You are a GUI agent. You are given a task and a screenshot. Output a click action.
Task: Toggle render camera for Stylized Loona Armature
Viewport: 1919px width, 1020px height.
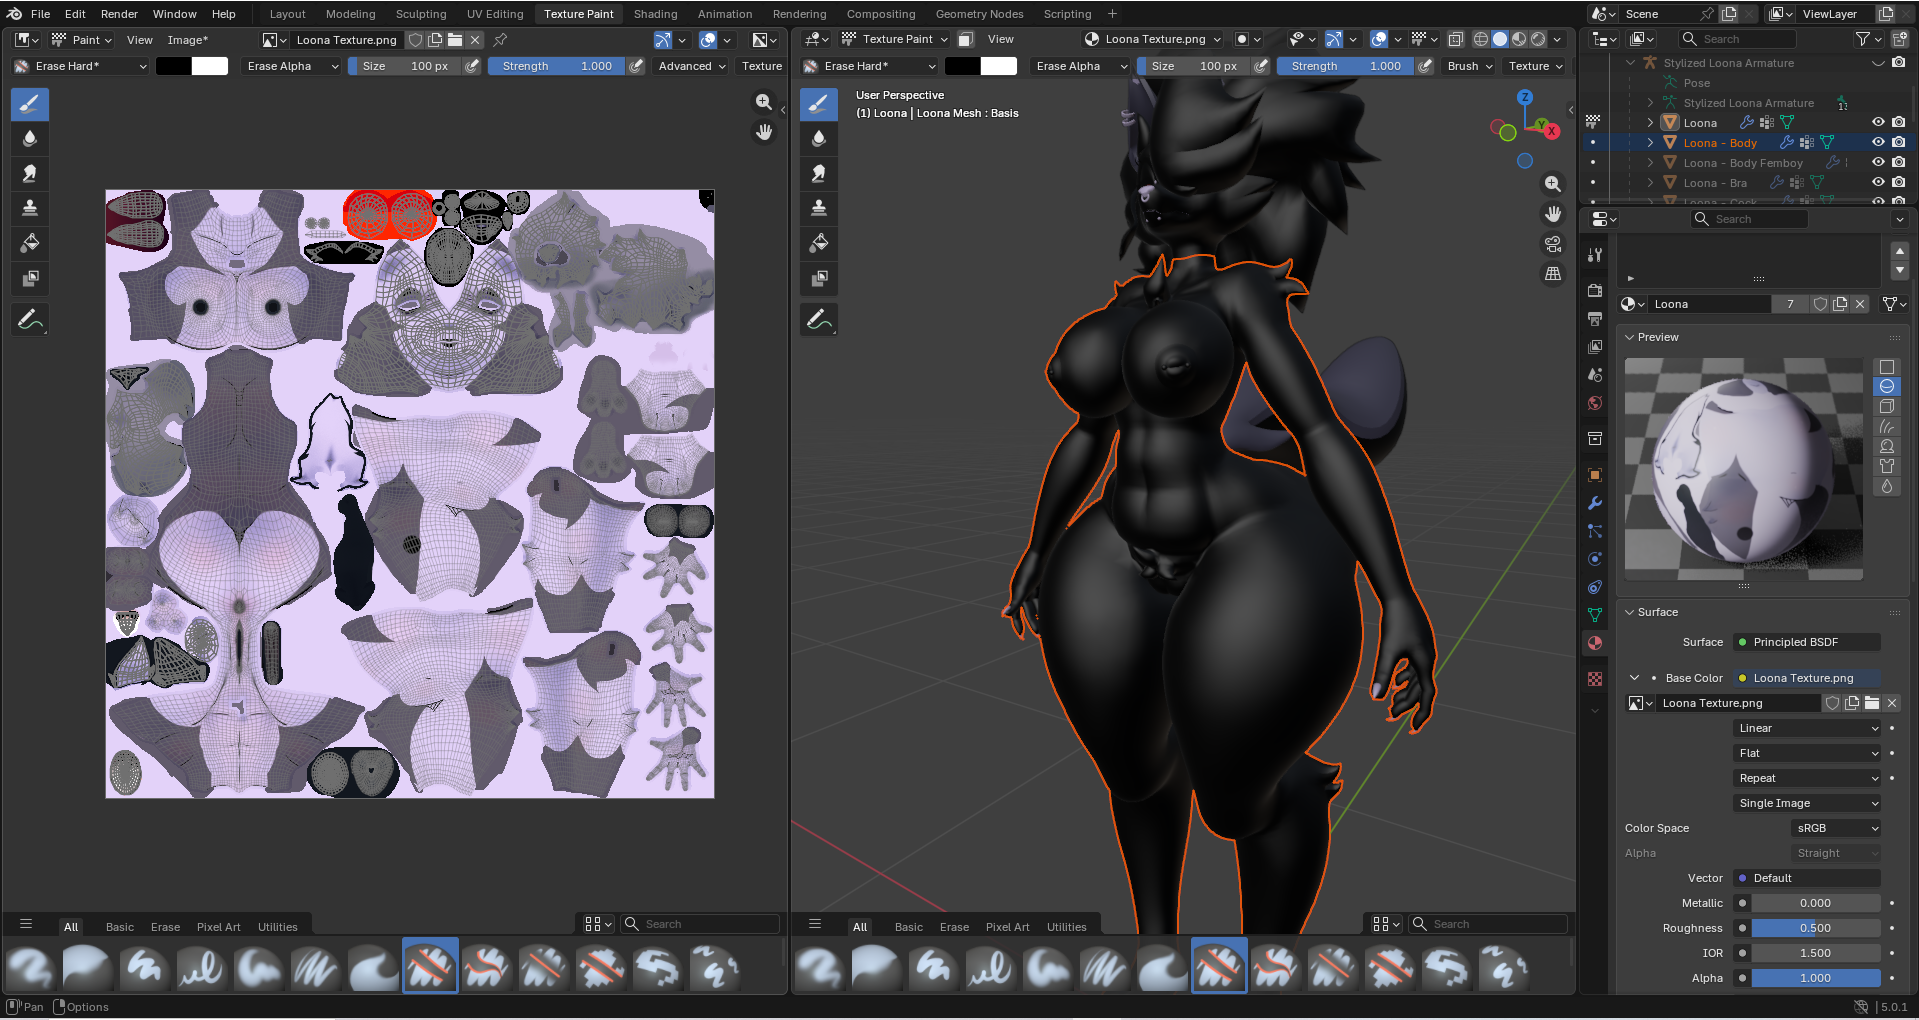pos(1898,63)
